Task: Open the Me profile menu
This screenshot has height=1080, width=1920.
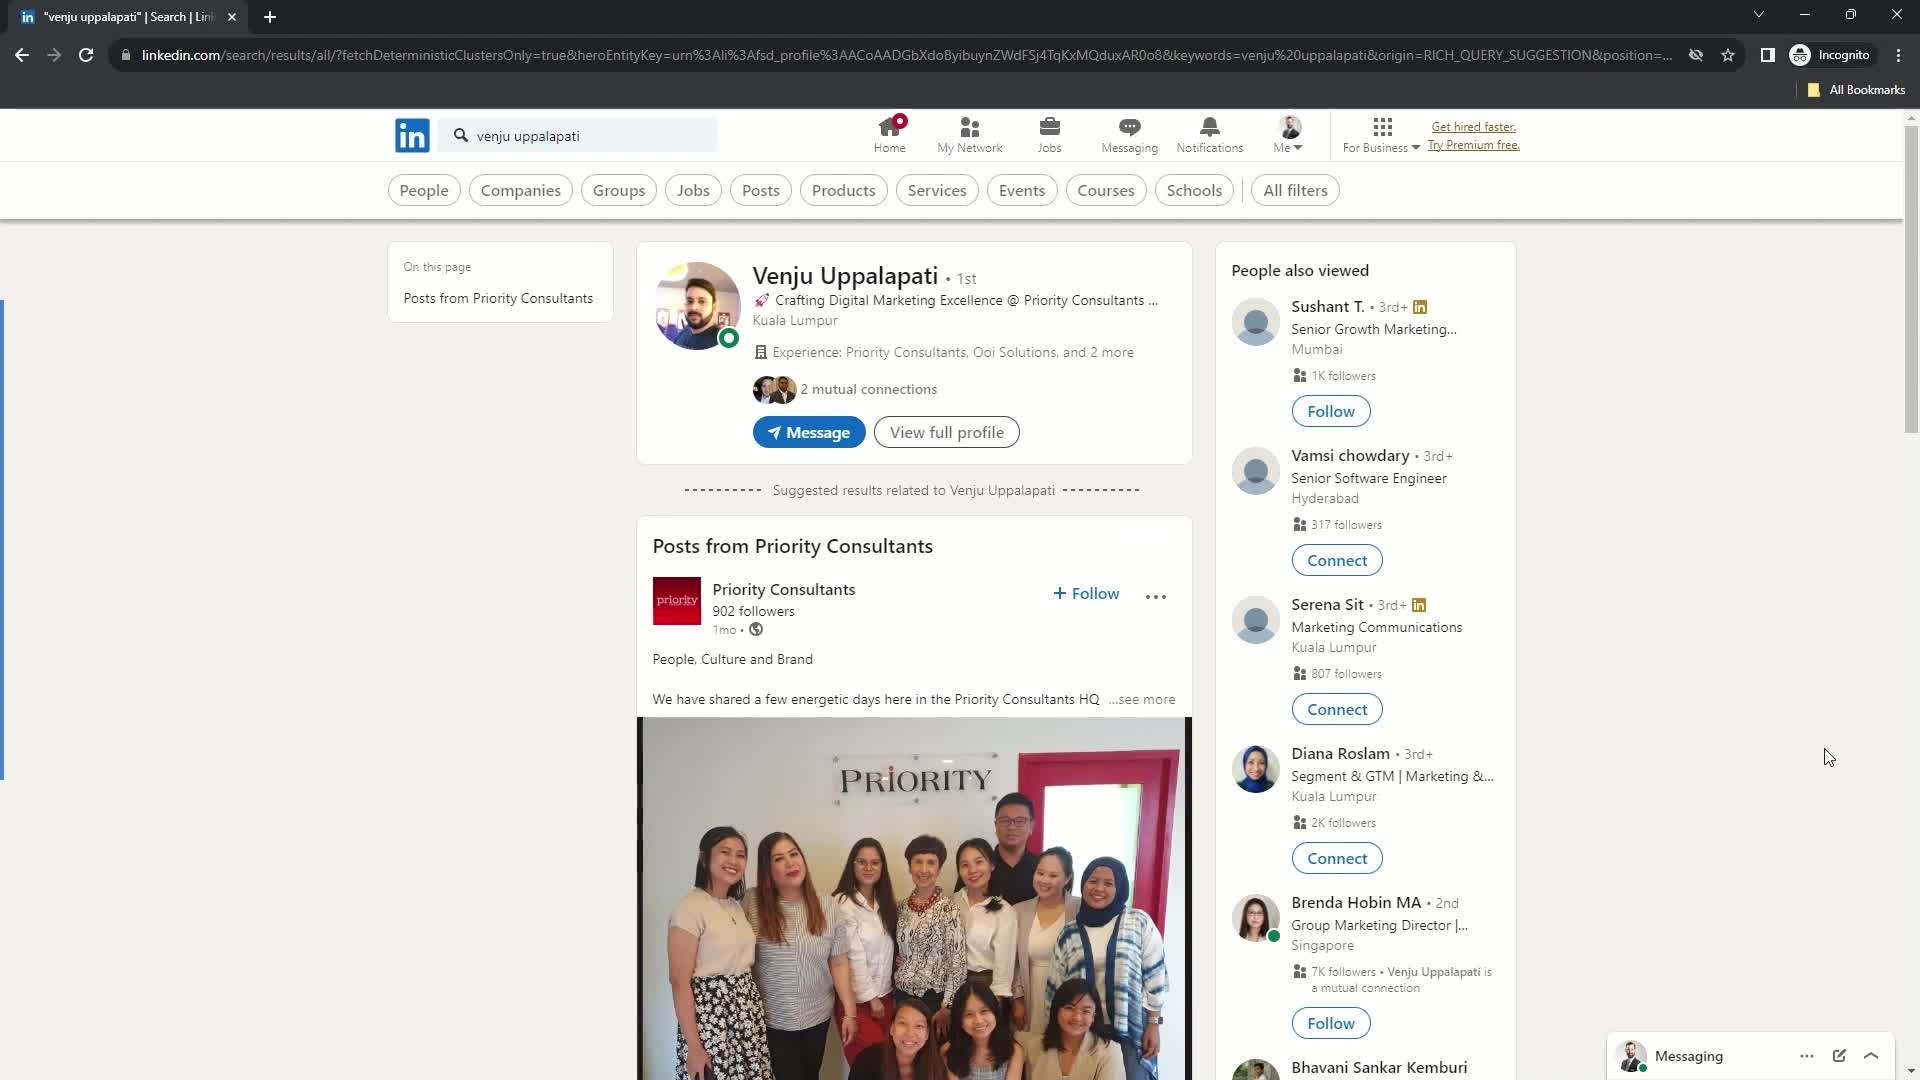Action: point(1288,135)
